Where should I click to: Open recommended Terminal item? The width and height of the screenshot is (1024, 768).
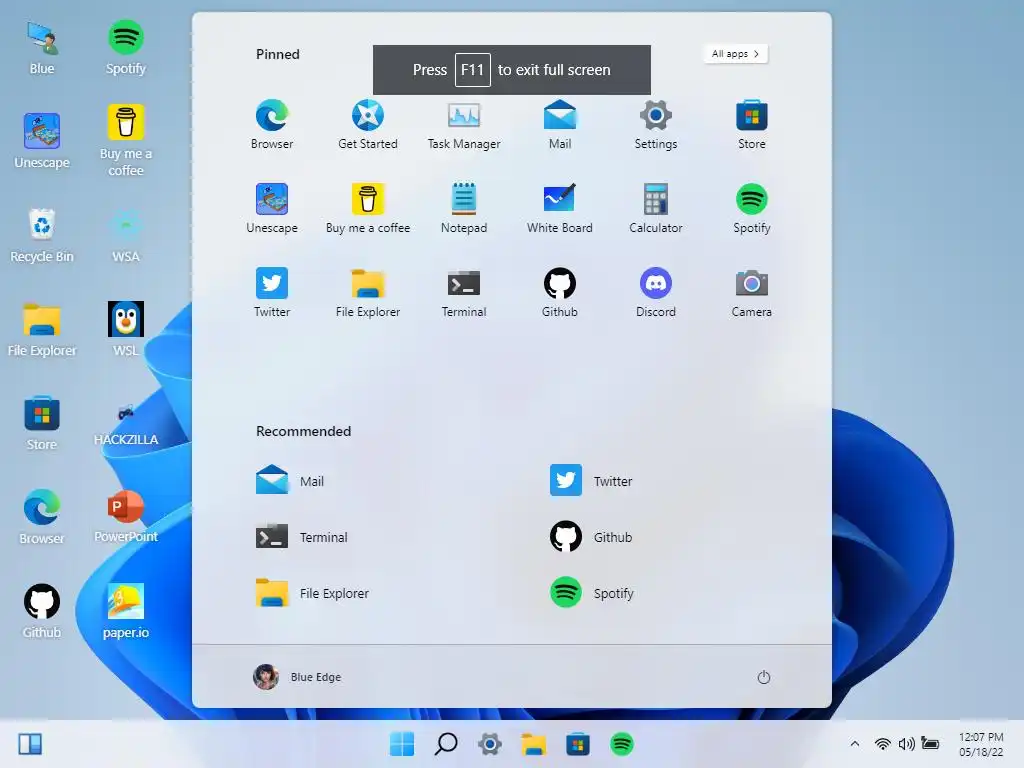(302, 537)
